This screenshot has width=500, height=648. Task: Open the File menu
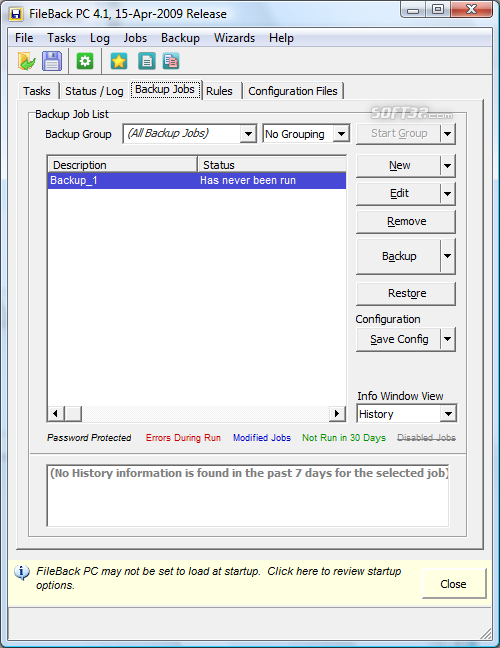point(24,38)
